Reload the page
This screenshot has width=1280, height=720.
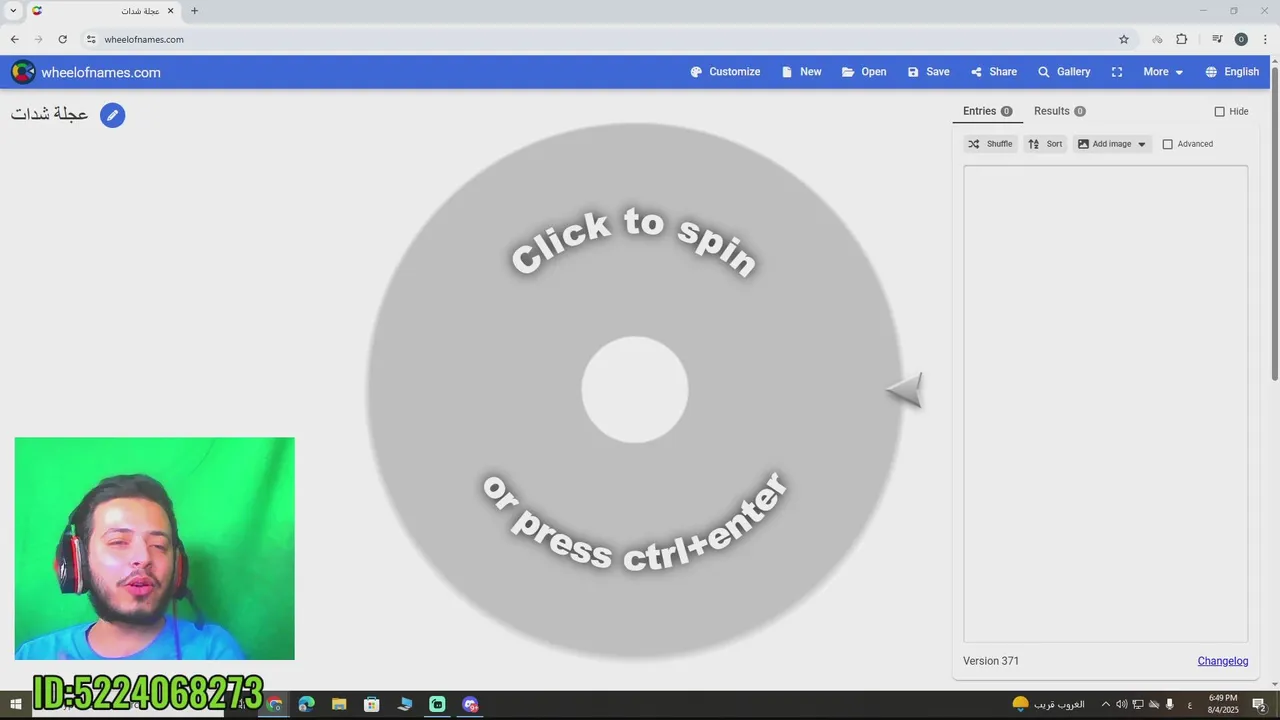62,39
